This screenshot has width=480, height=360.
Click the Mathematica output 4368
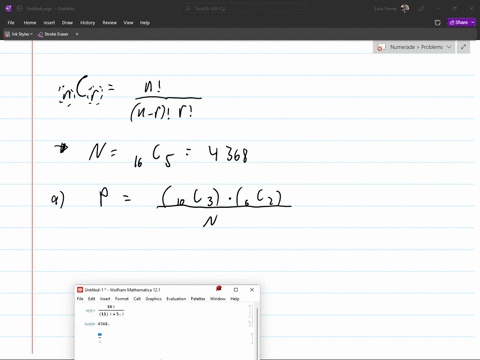[x=103, y=324]
